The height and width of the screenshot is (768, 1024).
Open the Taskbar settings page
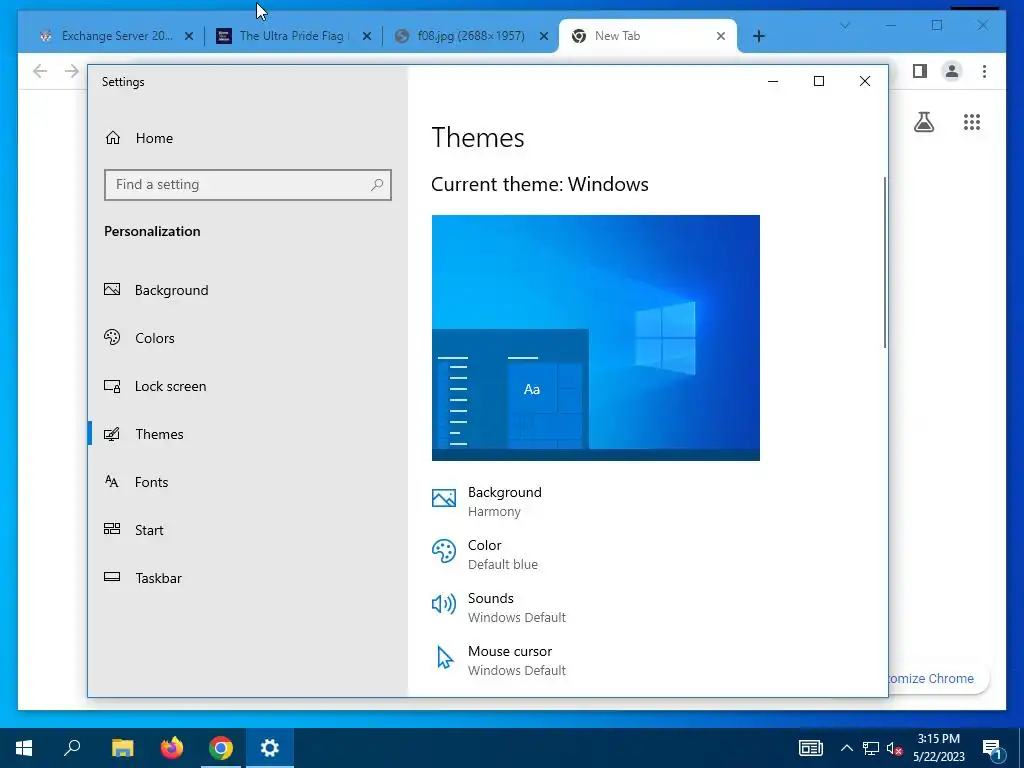248,578
